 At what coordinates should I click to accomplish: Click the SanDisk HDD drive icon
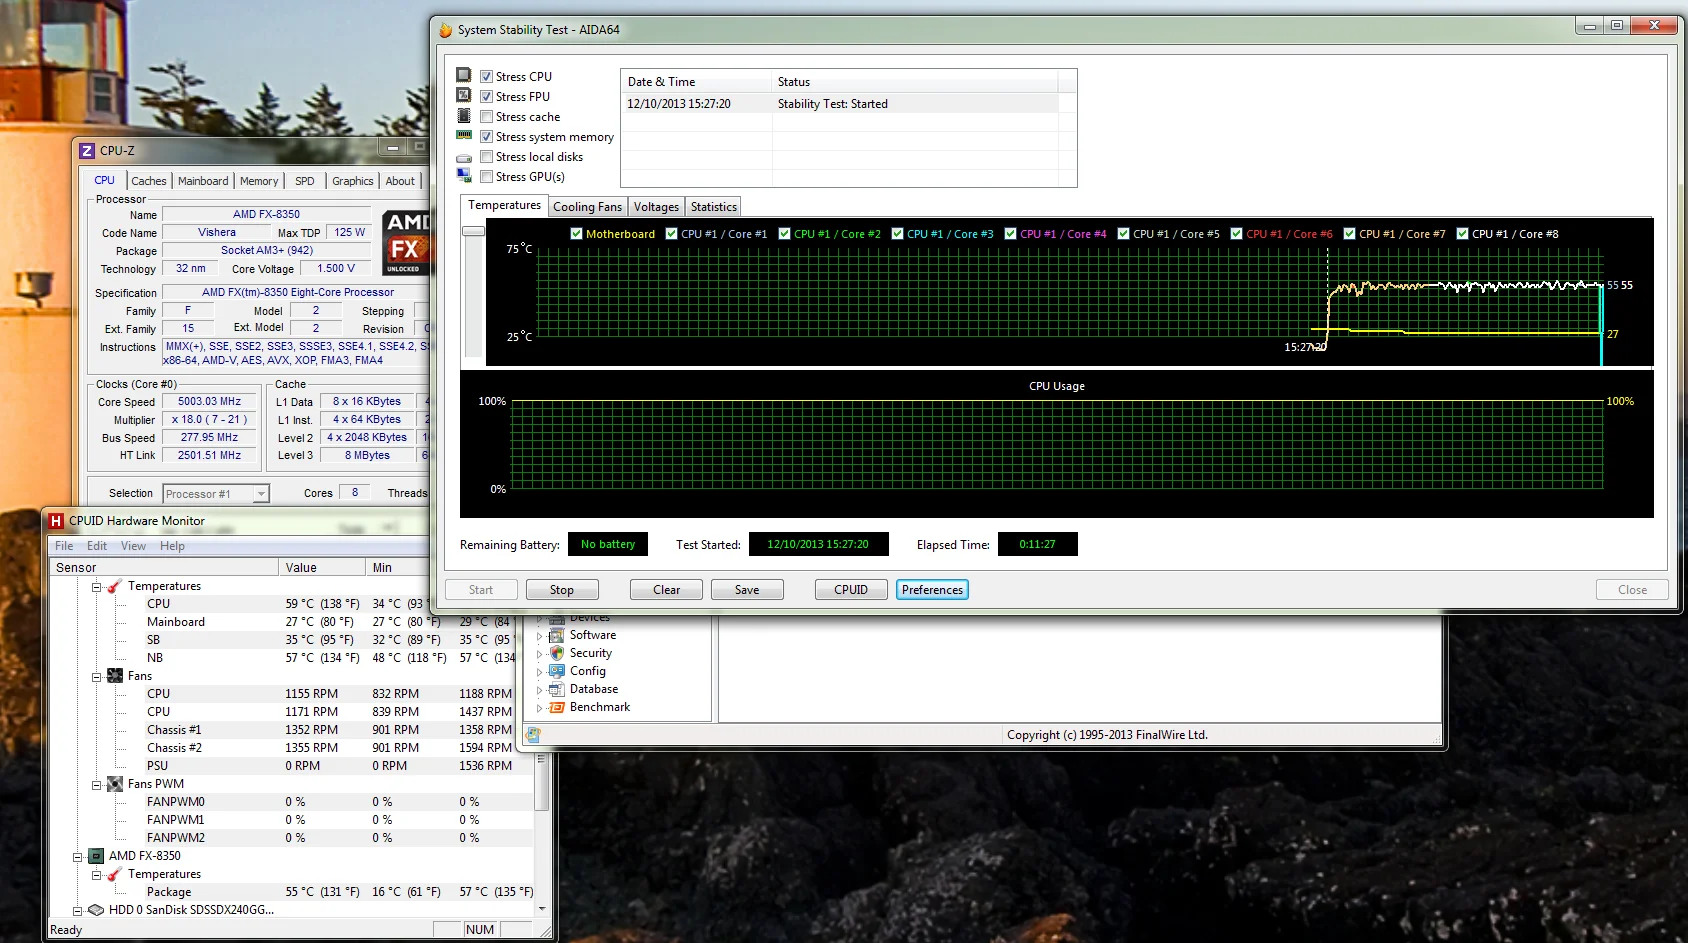pos(96,910)
